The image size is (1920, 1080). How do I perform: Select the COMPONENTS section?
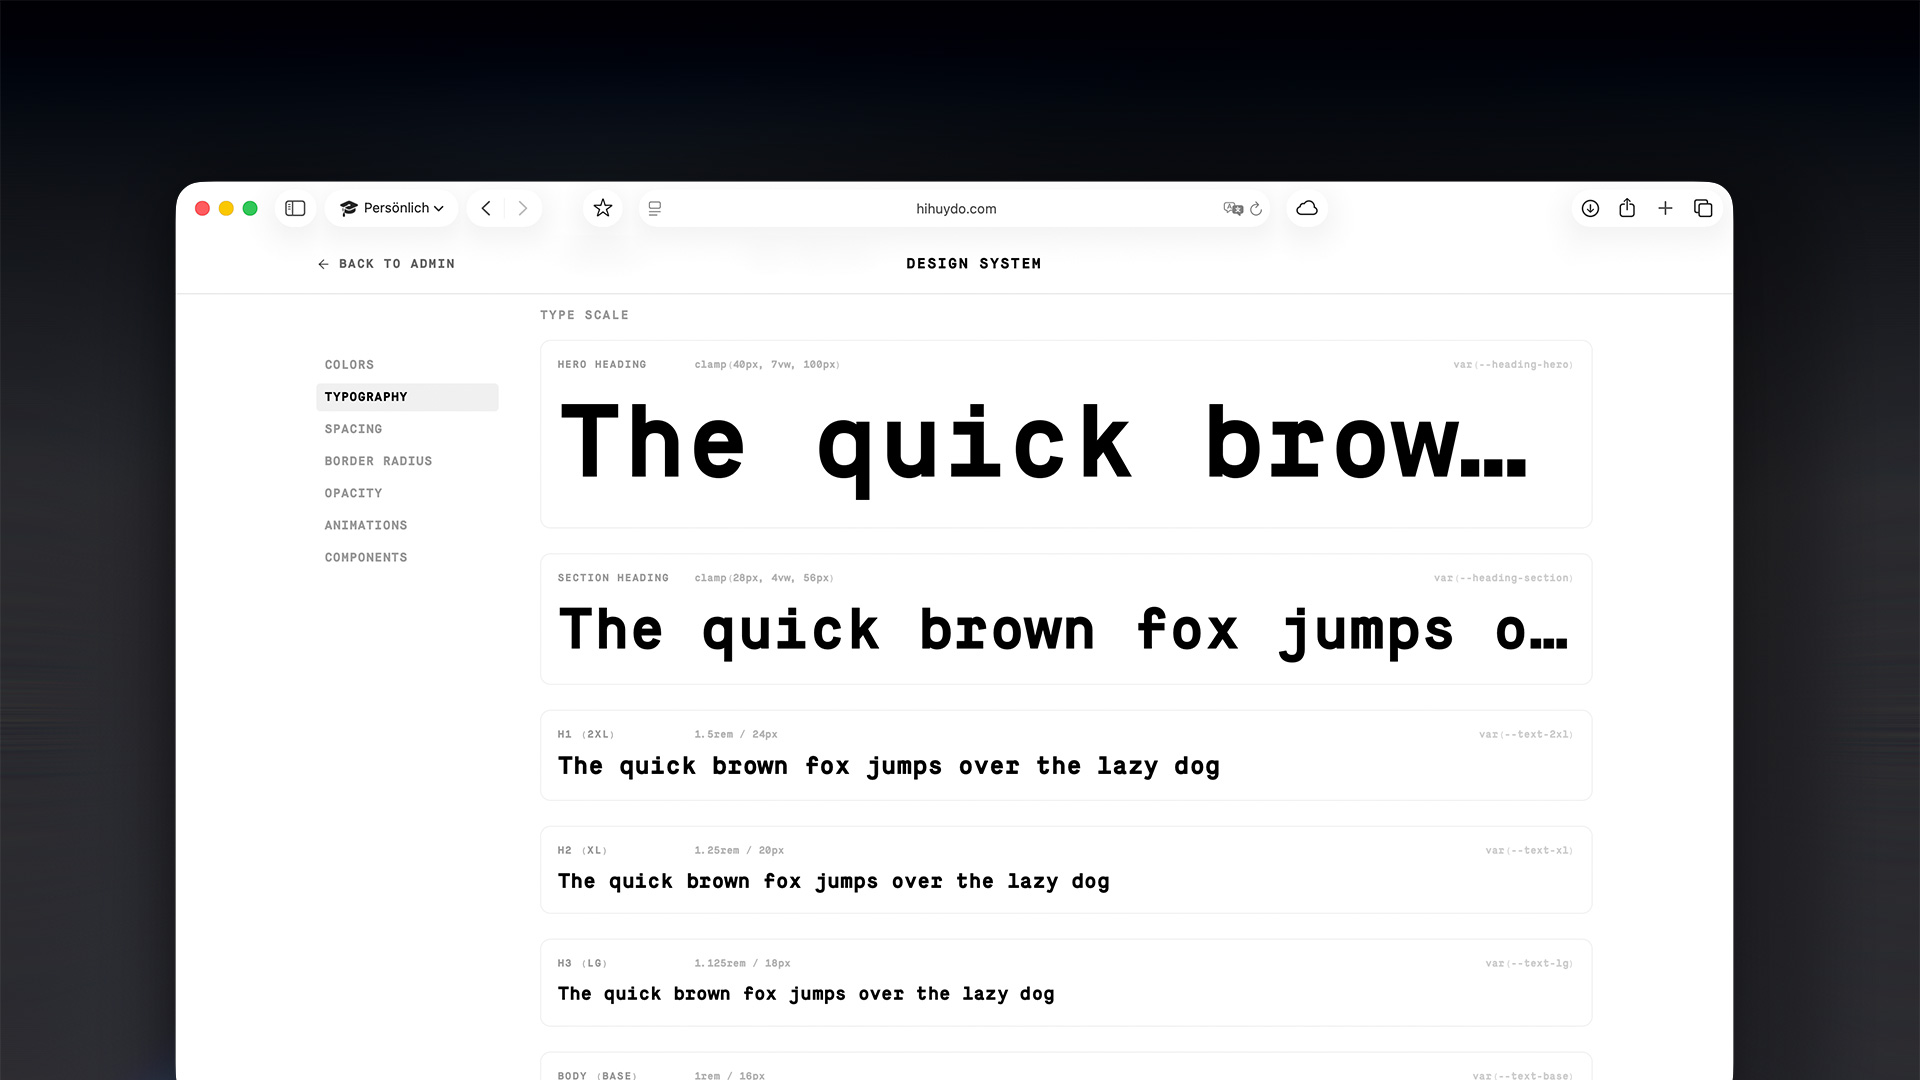tap(366, 557)
